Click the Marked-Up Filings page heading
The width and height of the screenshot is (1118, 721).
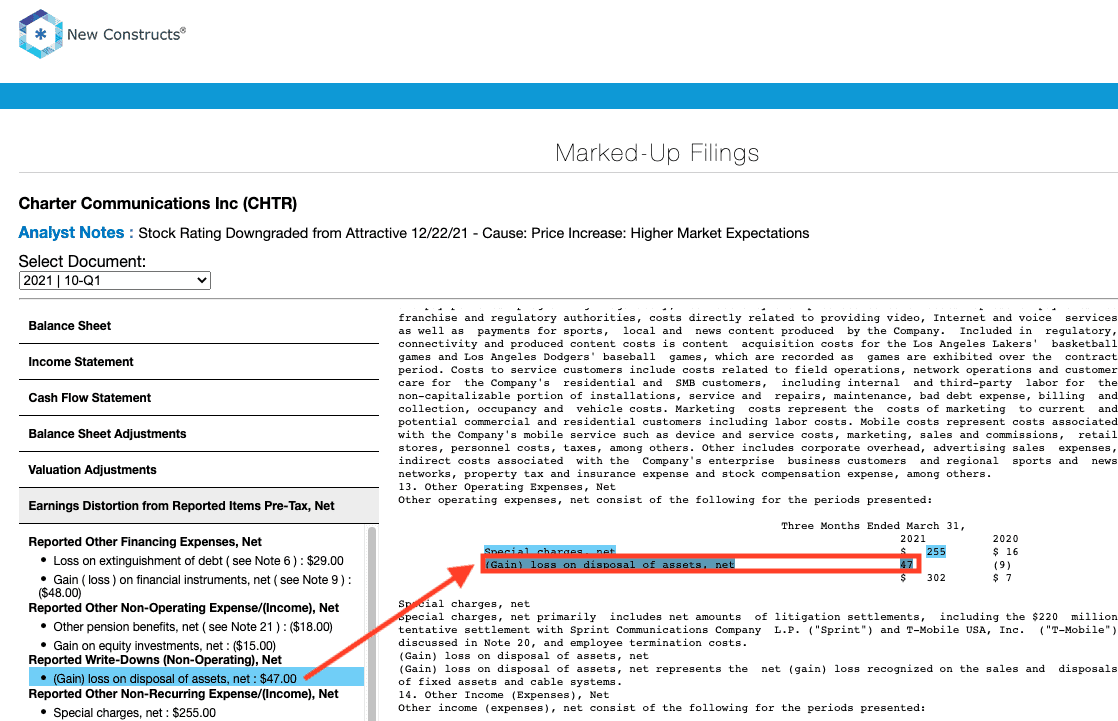(657, 153)
